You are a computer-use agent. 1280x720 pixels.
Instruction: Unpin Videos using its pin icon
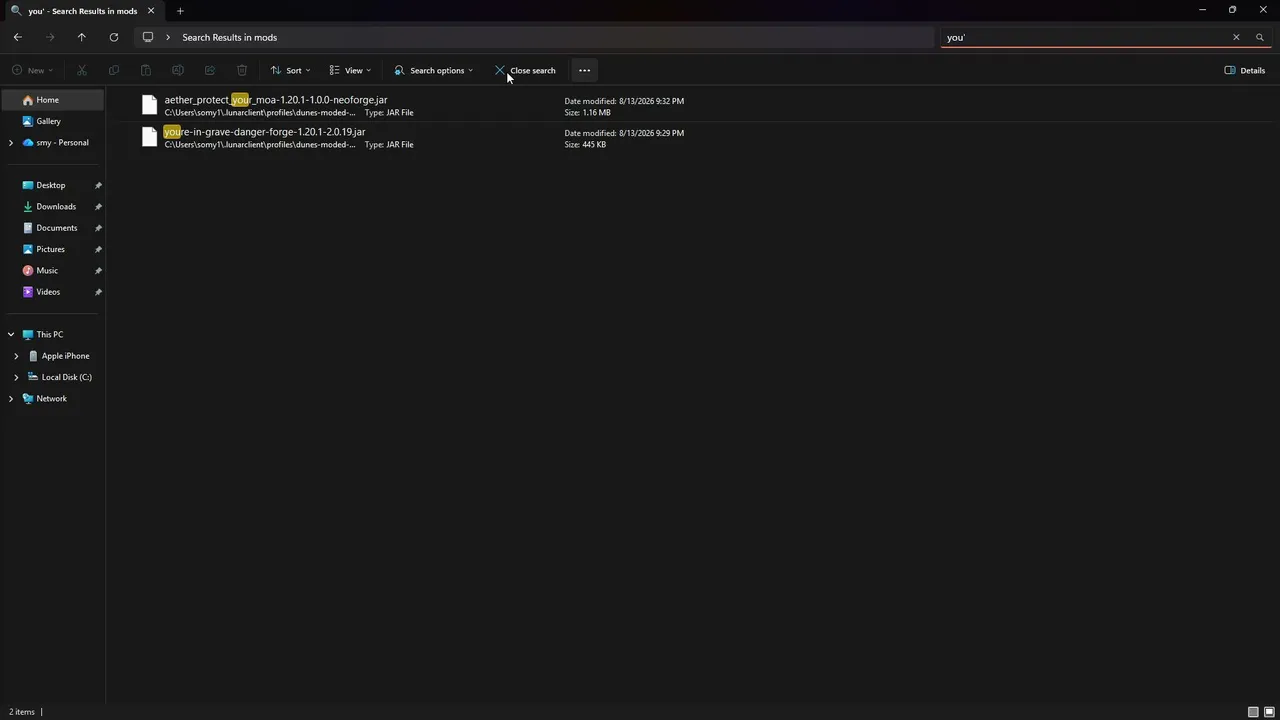point(98,292)
